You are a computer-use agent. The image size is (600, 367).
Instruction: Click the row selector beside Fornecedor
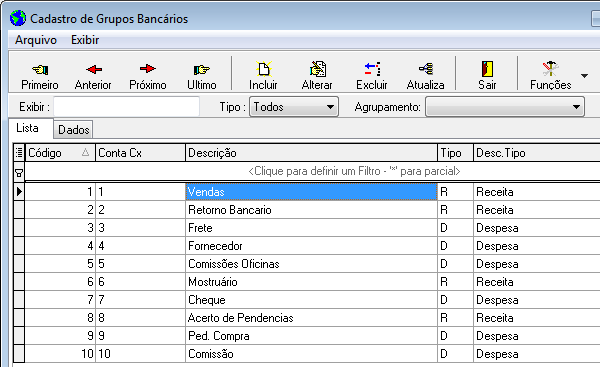point(19,246)
